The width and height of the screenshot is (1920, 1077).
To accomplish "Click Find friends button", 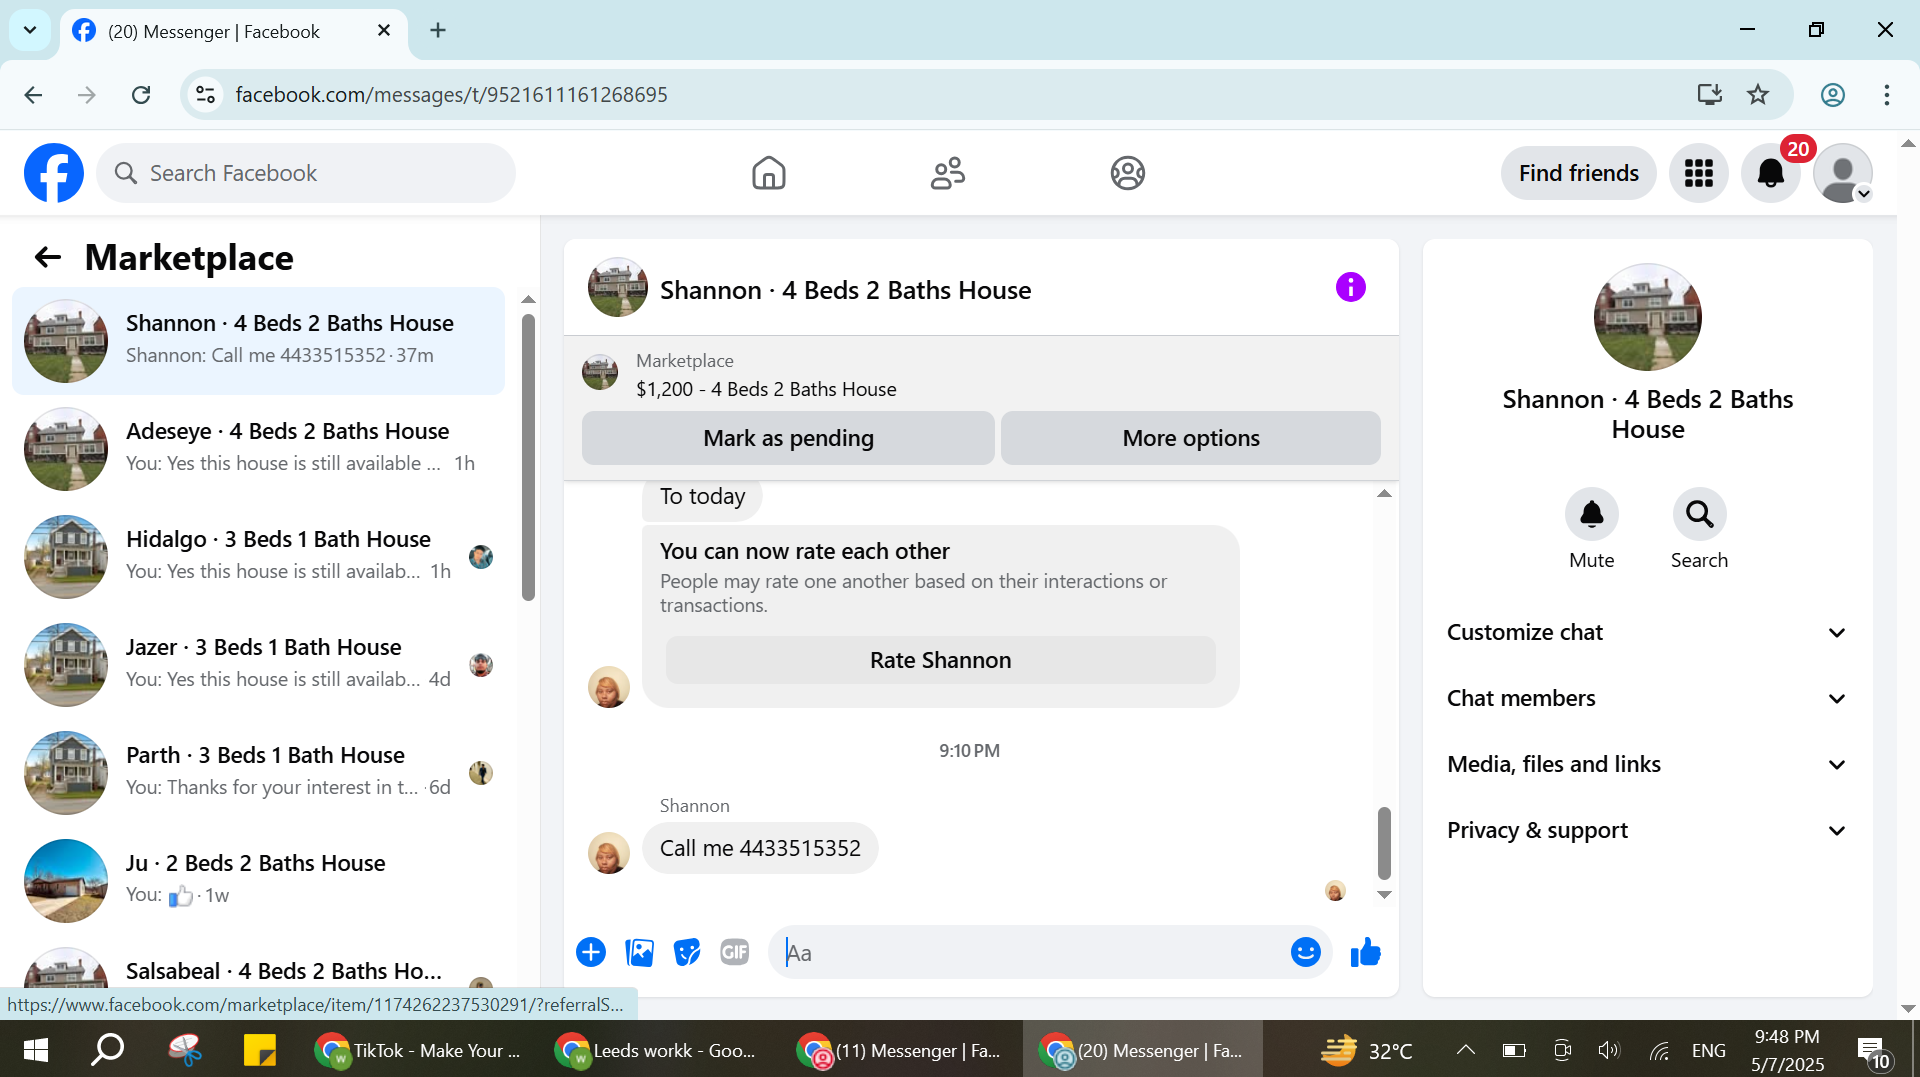I will [1578, 173].
